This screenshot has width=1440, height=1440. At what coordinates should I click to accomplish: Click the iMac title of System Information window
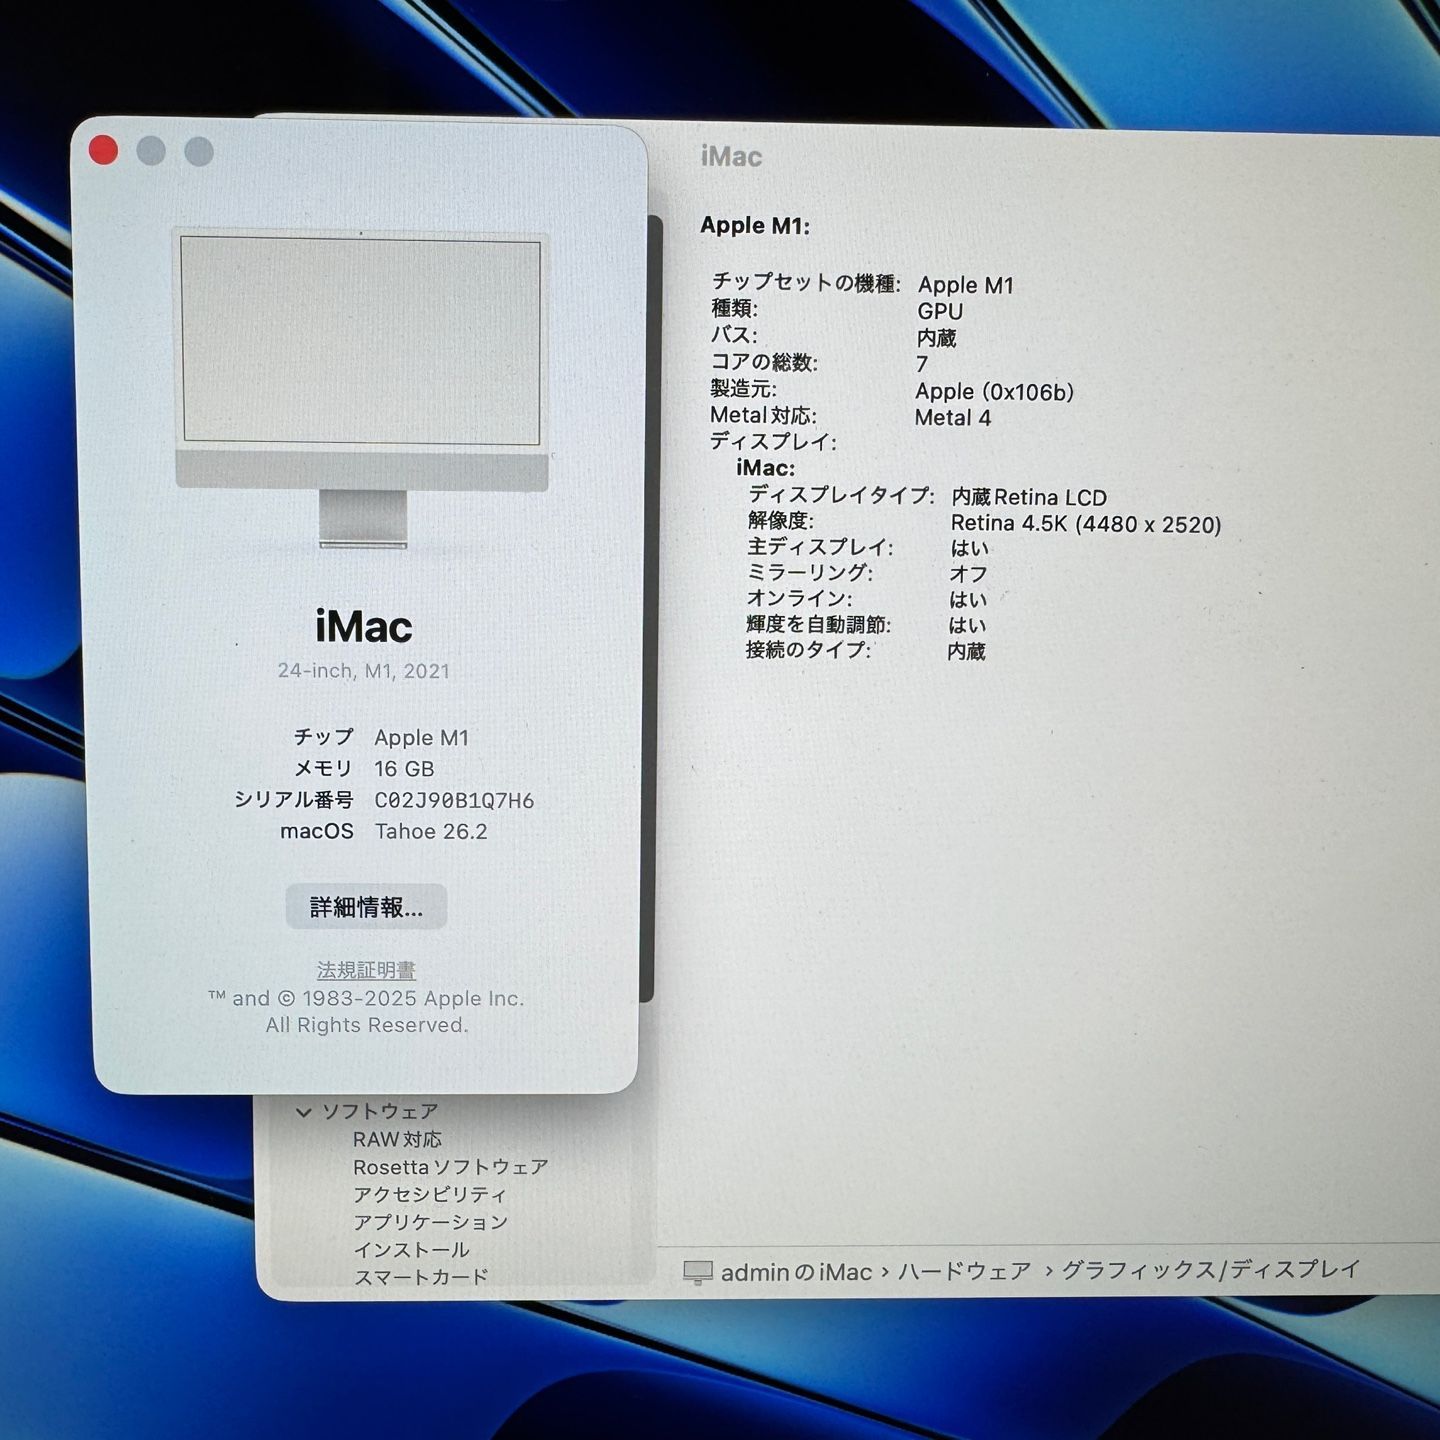pyautogui.click(x=731, y=157)
